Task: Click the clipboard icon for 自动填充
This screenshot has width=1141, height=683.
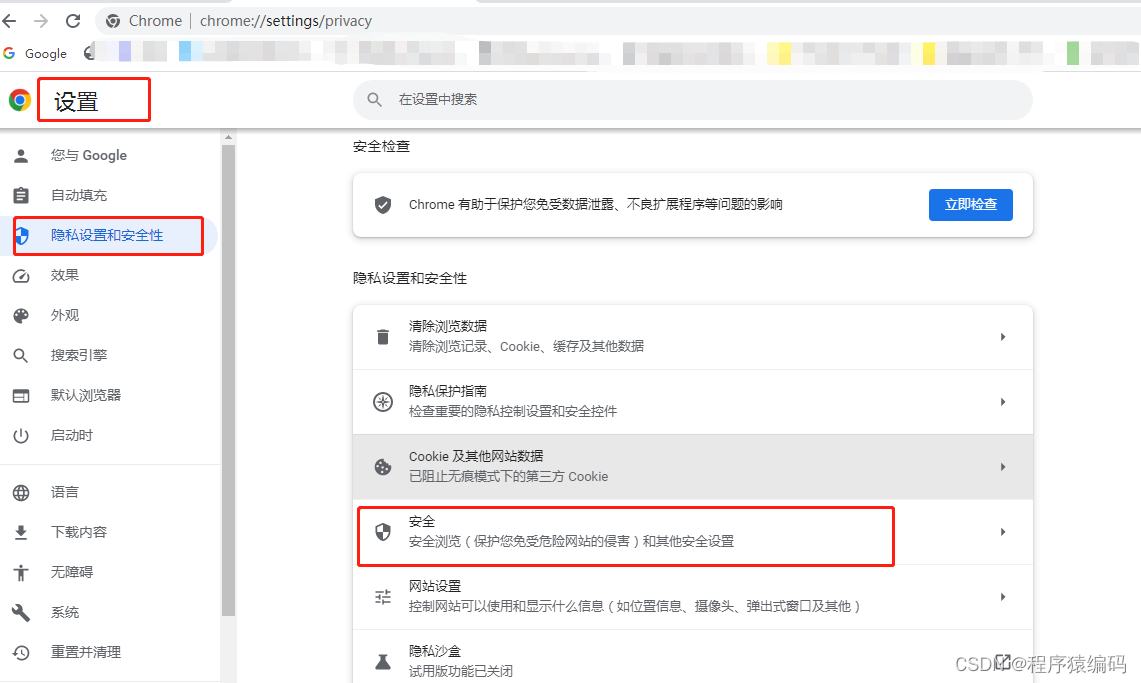Action: pyautogui.click(x=21, y=196)
